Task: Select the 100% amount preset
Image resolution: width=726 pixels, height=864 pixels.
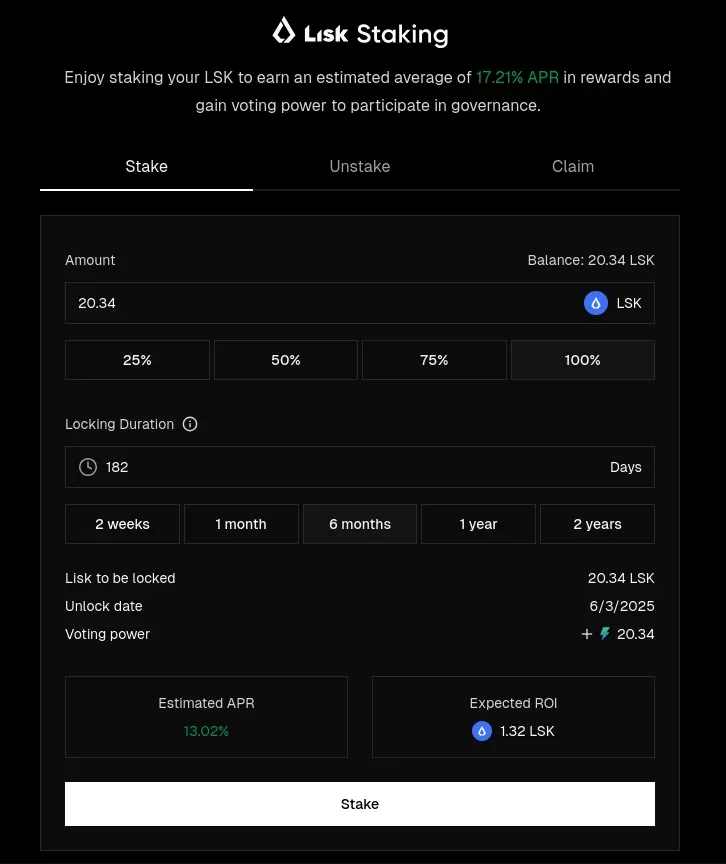Action: pyautogui.click(x=583, y=360)
